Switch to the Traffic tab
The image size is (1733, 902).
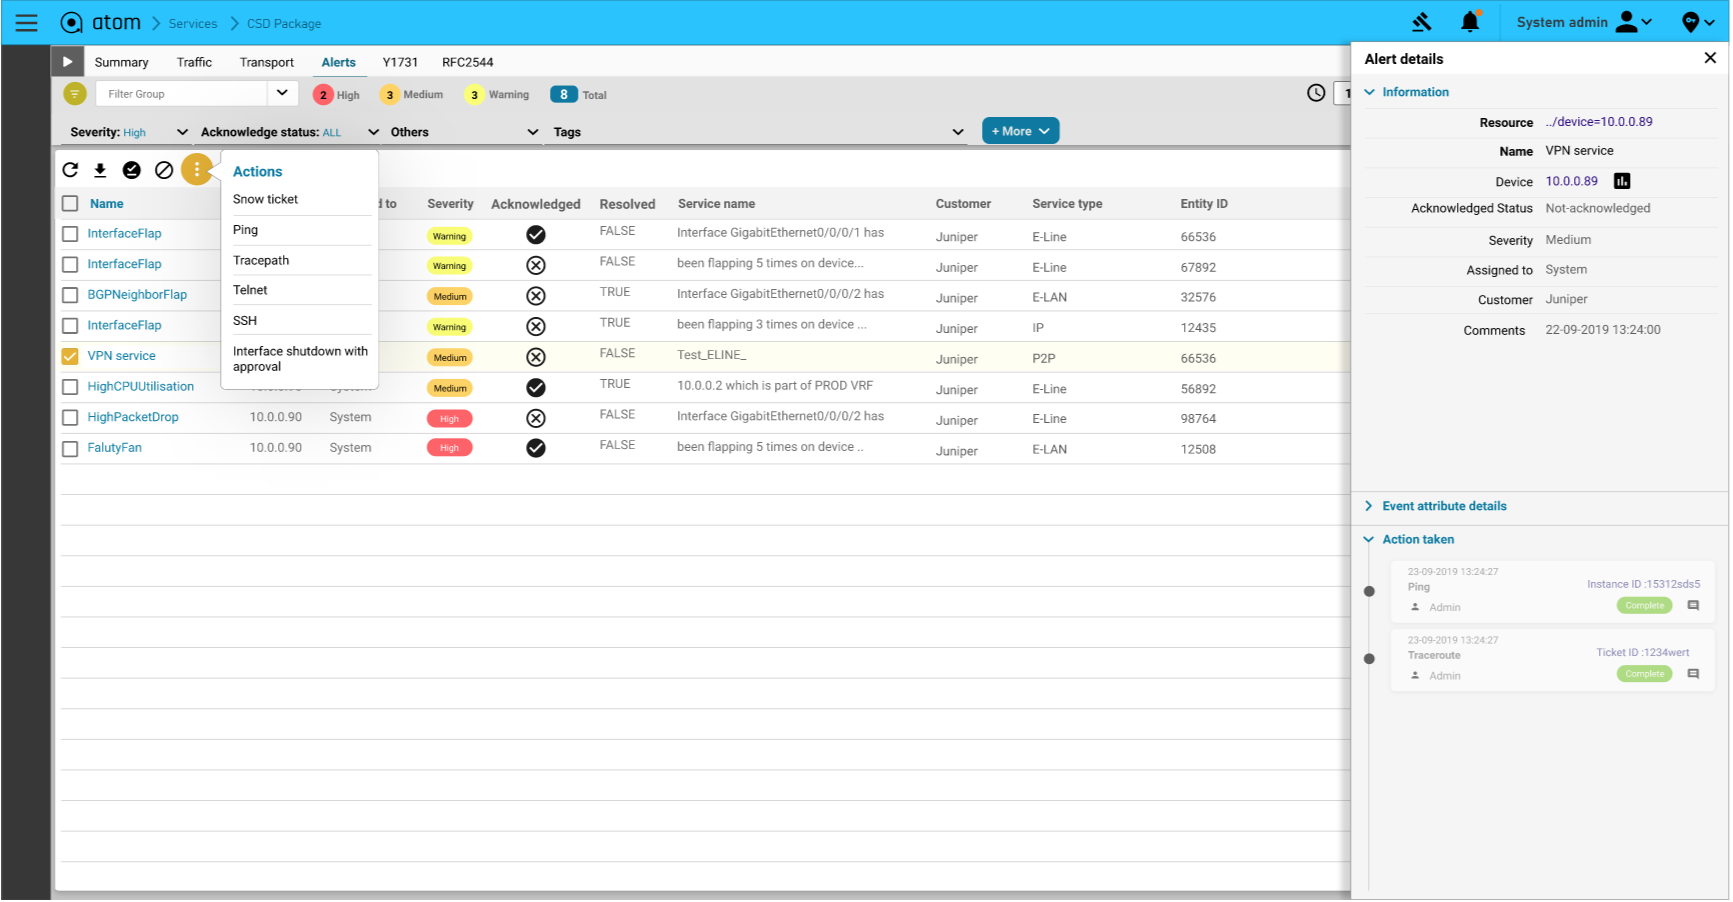[x=194, y=62]
